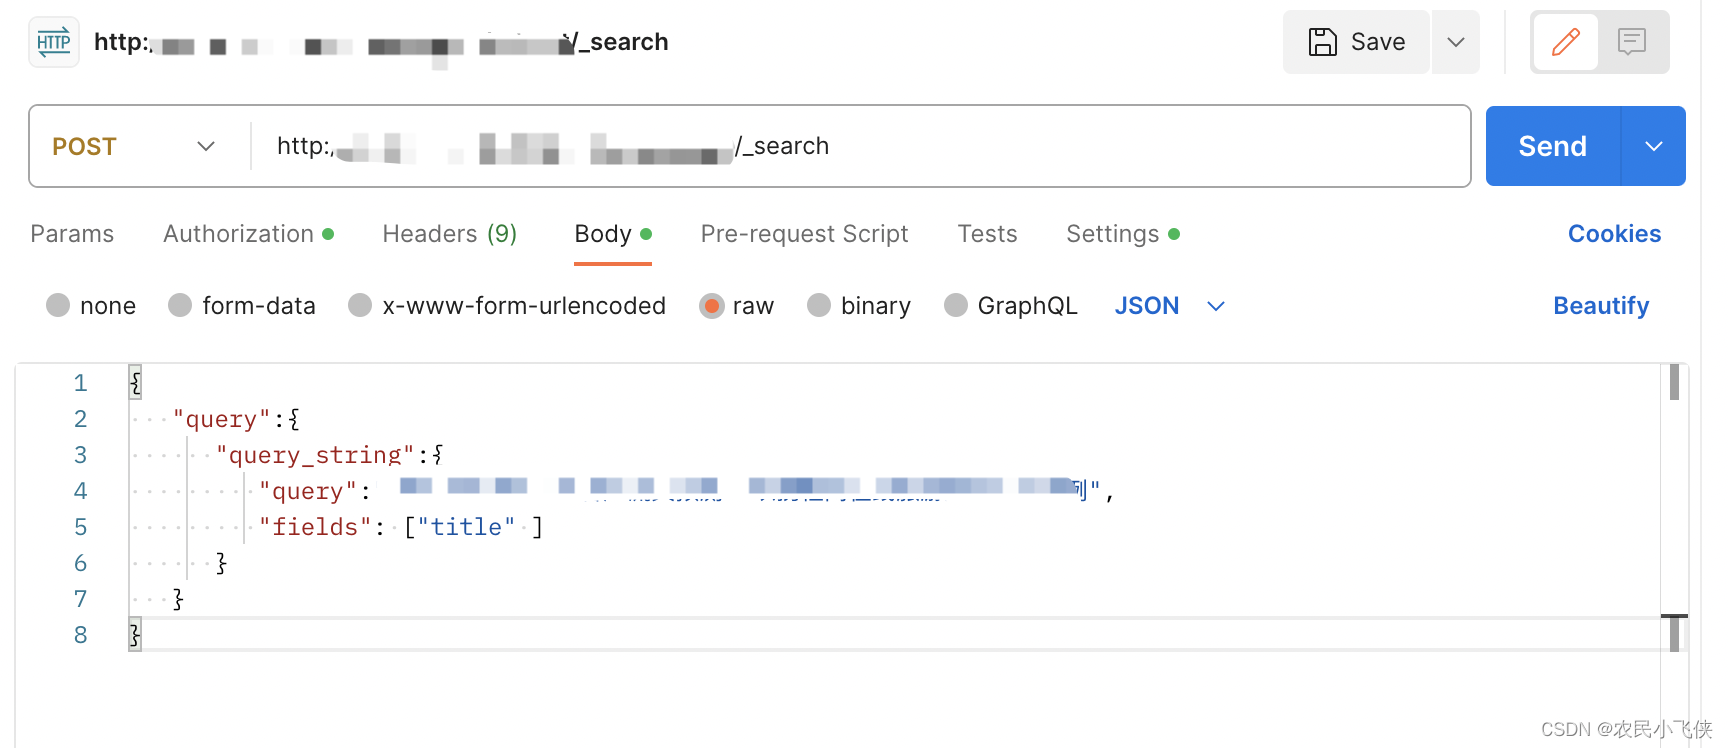Click the pencil edit icon
1728x748 pixels.
tap(1565, 42)
